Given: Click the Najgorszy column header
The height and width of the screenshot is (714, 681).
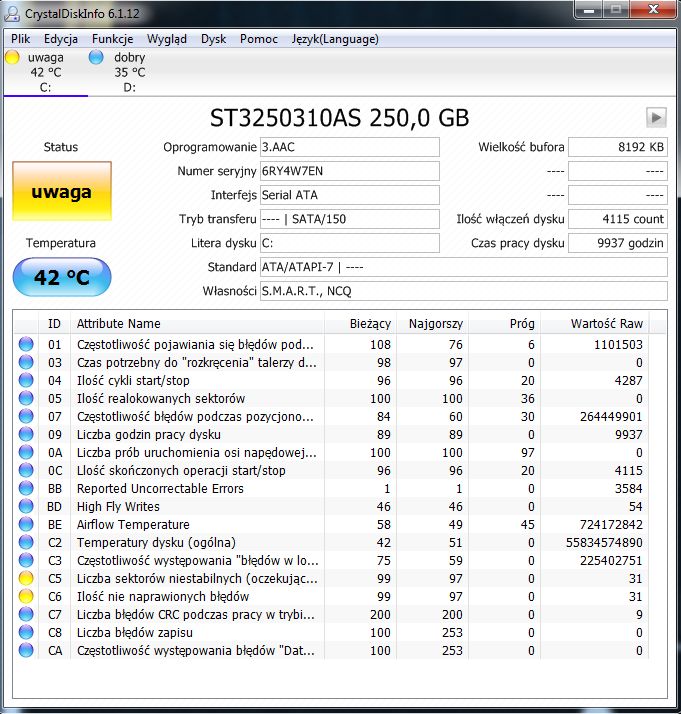Looking at the screenshot, I should click(432, 323).
